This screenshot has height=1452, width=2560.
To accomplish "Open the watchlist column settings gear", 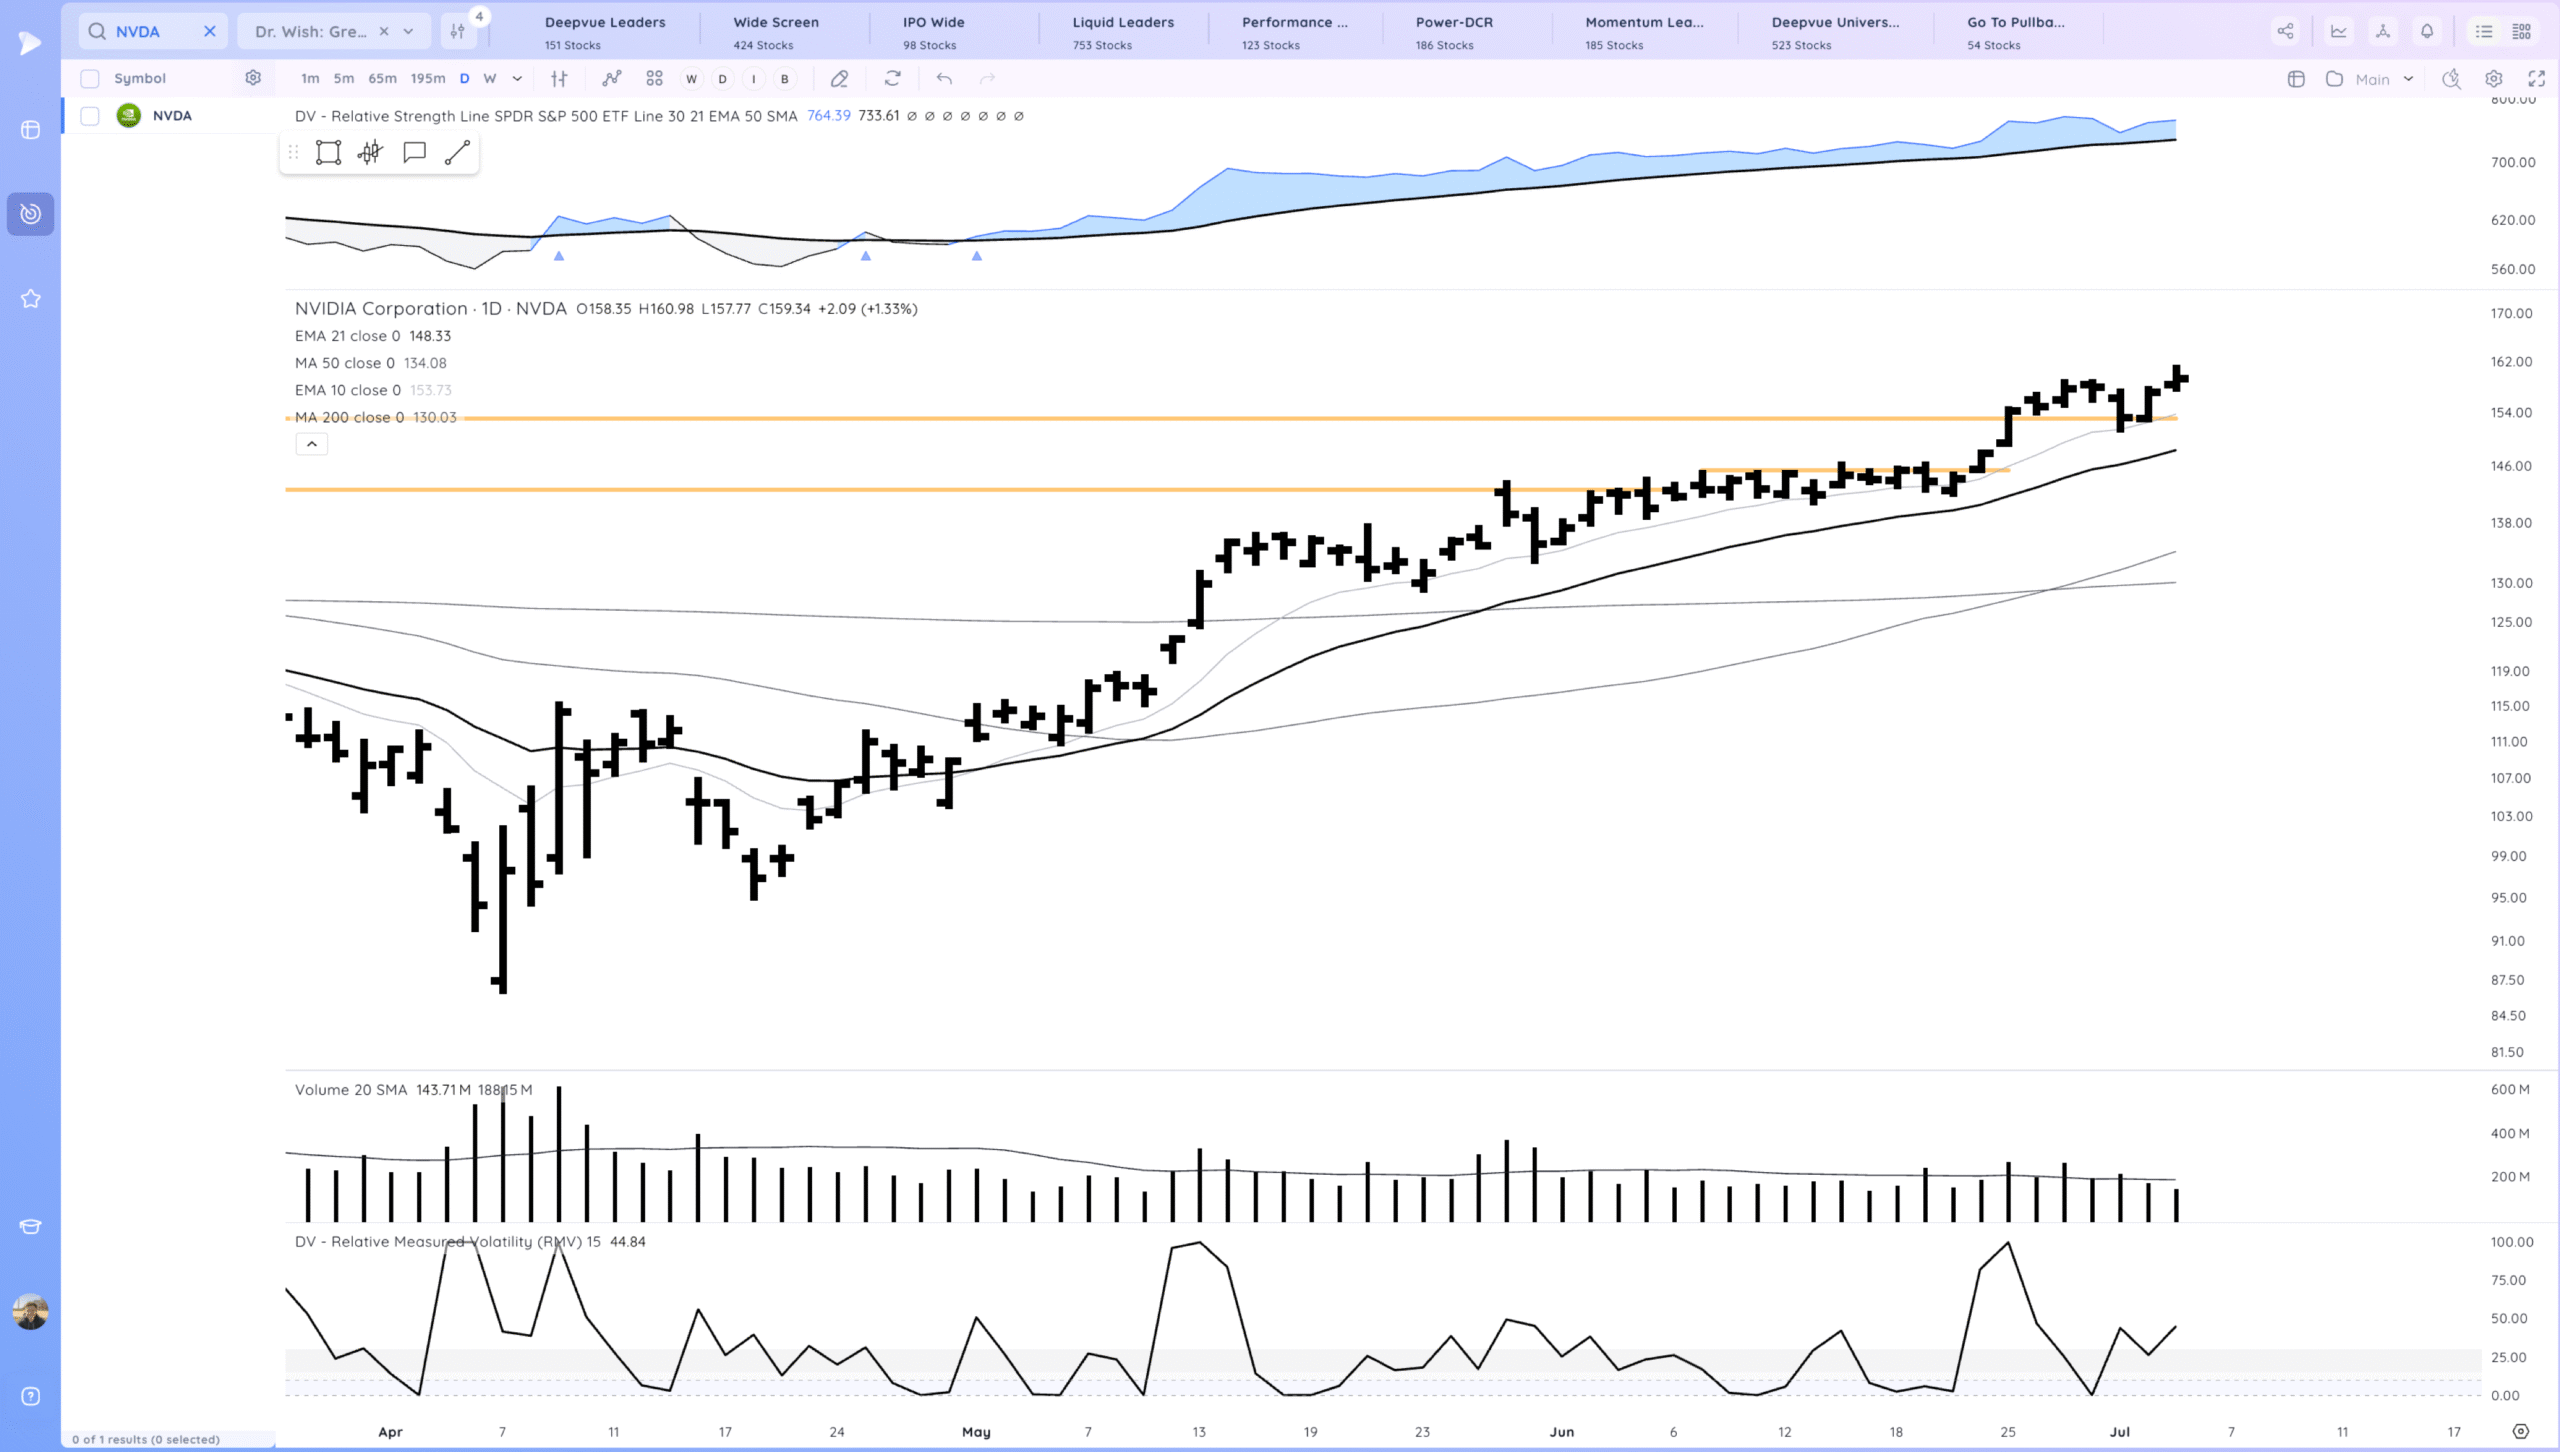I will (253, 78).
